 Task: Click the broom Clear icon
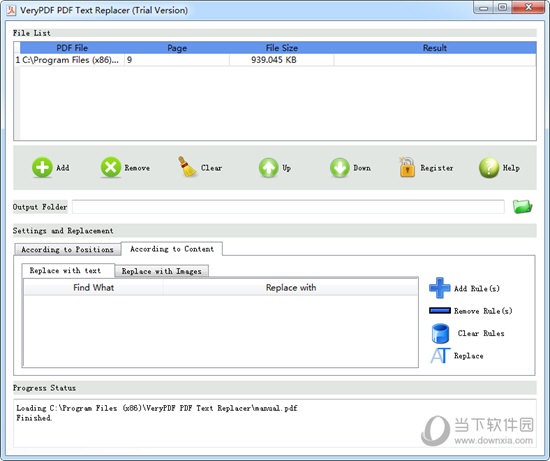tap(187, 167)
